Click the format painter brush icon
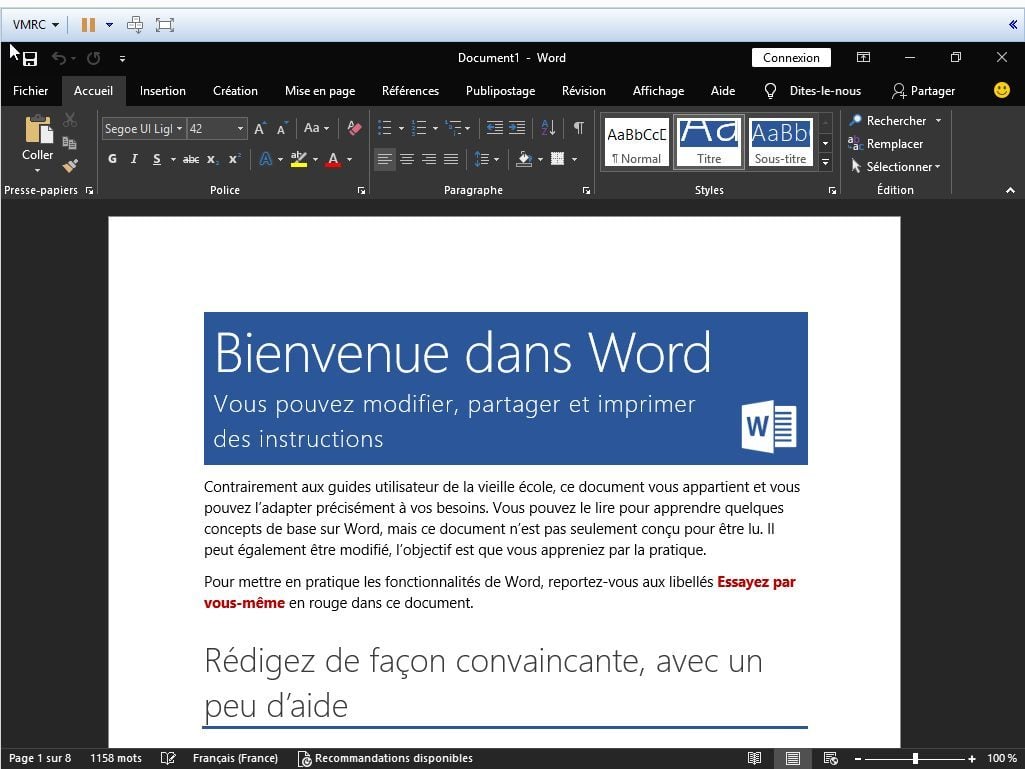The width and height of the screenshot is (1025, 769). pos(70,167)
